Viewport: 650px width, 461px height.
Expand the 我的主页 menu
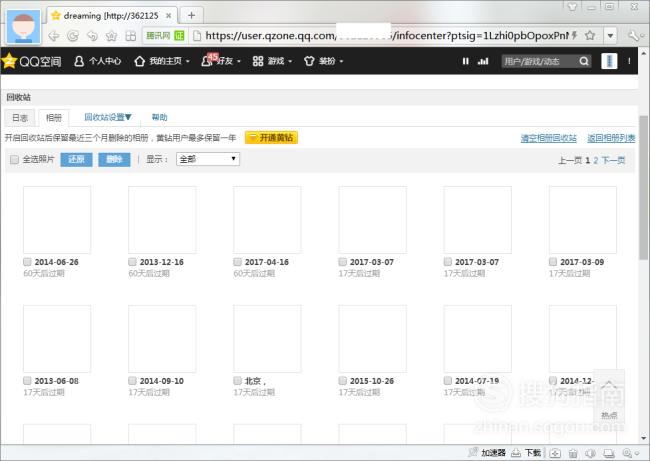(162, 61)
